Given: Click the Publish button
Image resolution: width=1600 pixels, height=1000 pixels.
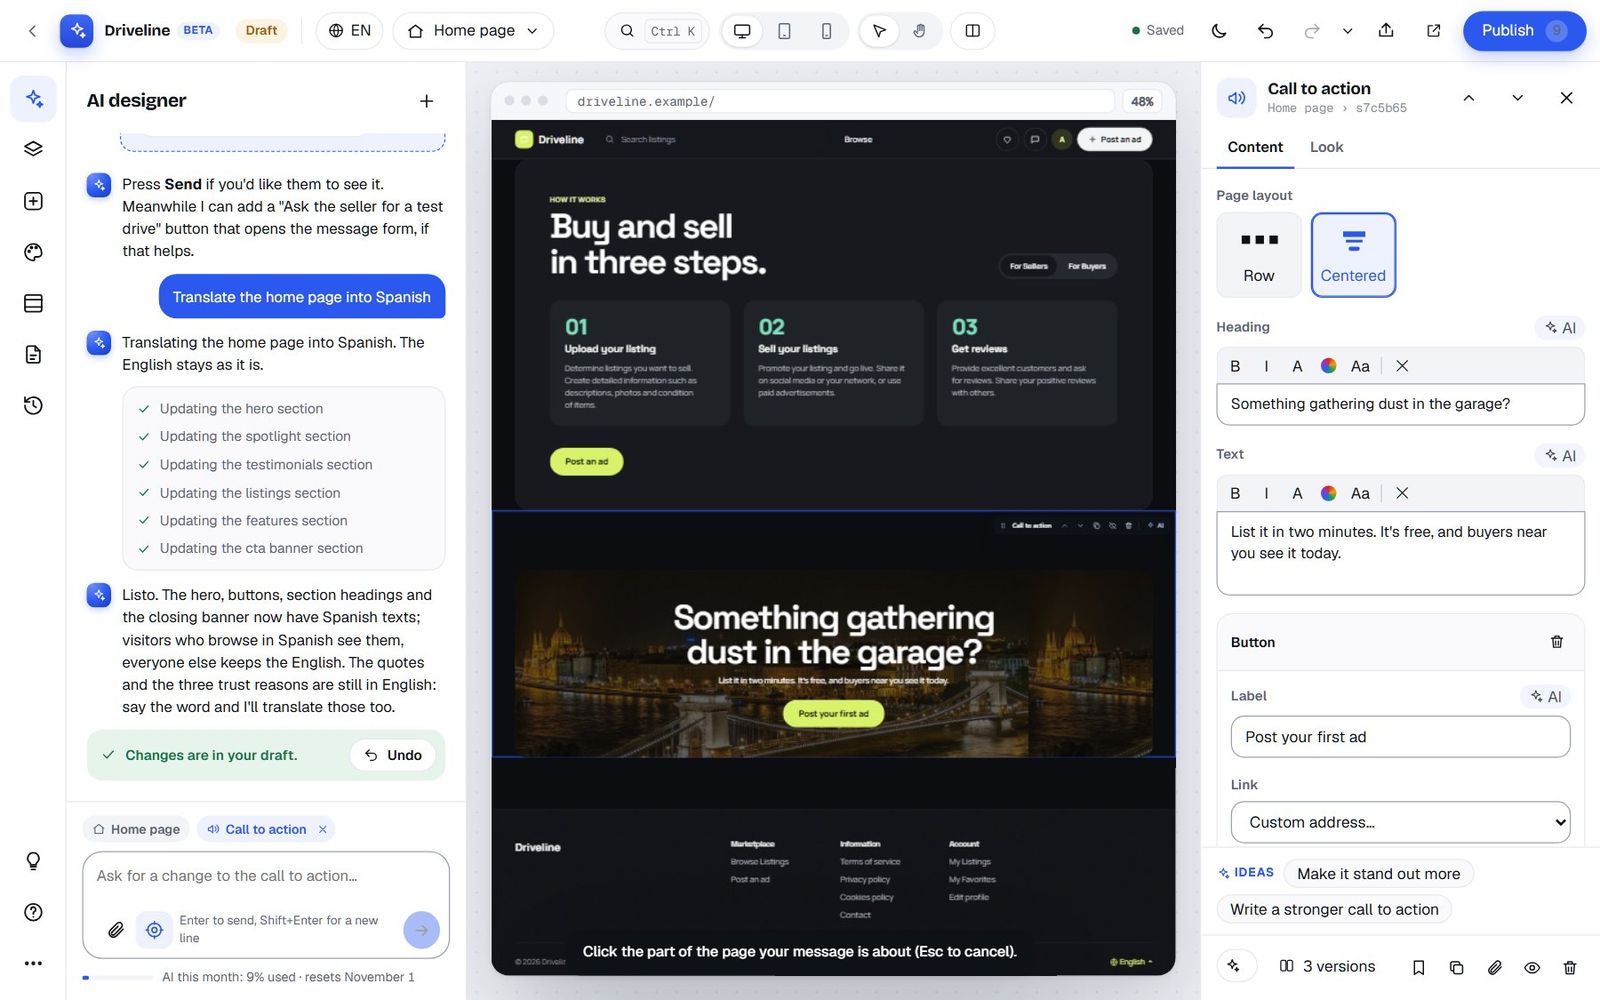Looking at the screenshot, I should coord(1524,31).
